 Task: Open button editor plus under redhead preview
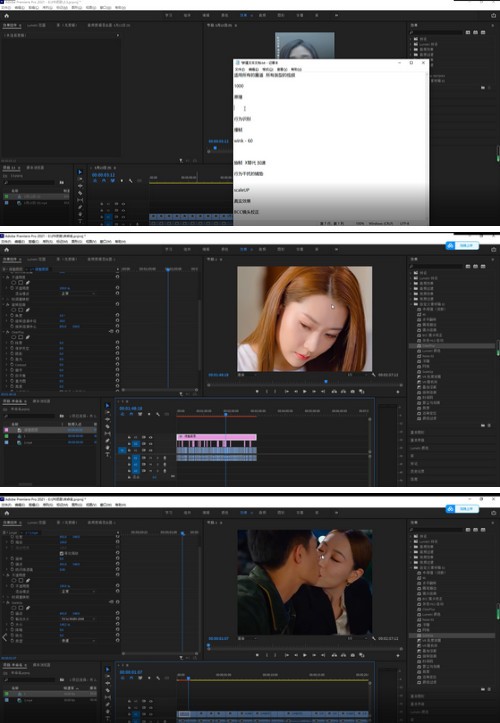click(398, 391)
